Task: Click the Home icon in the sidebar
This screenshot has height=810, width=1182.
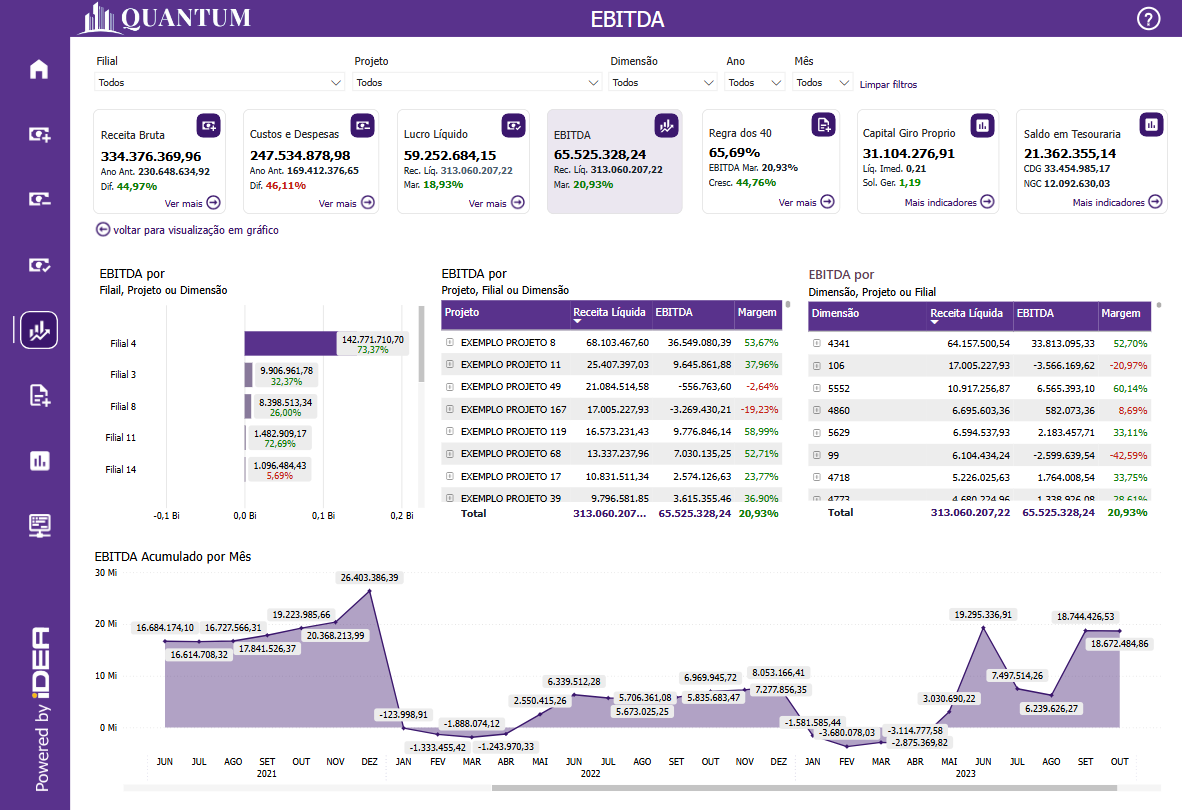Action: coord(39,69)
